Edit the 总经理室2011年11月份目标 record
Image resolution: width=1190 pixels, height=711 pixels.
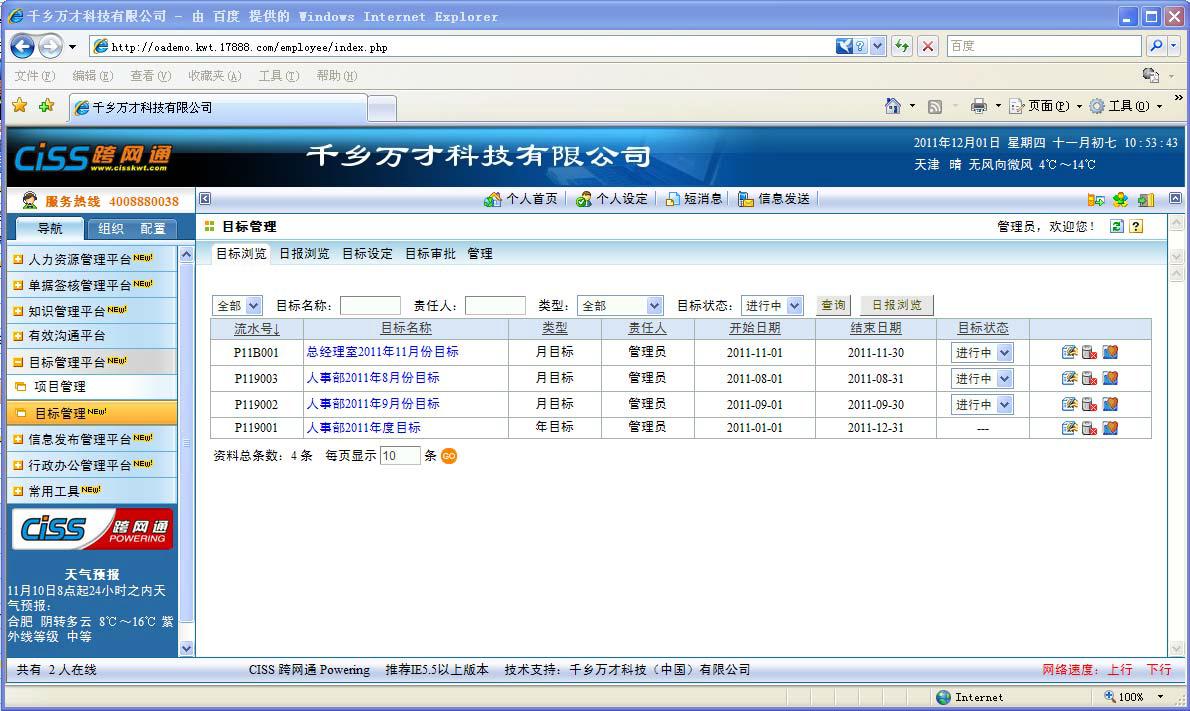[x=1068, y=352]
